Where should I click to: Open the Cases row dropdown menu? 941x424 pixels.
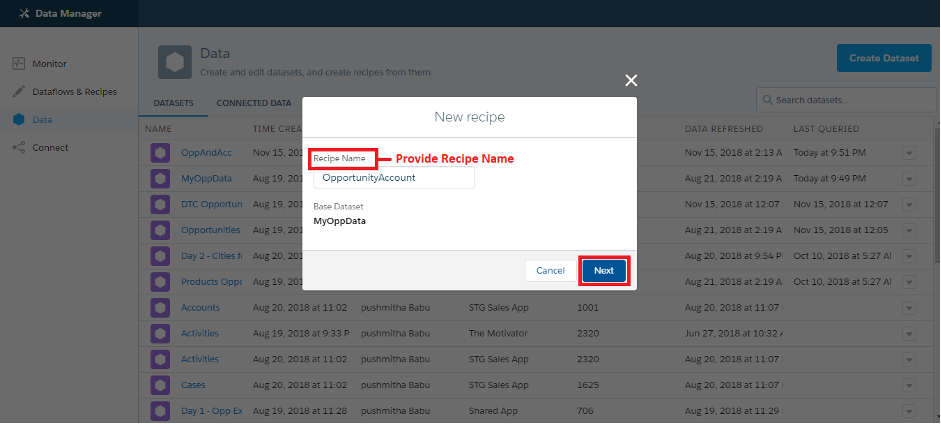(x=909, y=386)
